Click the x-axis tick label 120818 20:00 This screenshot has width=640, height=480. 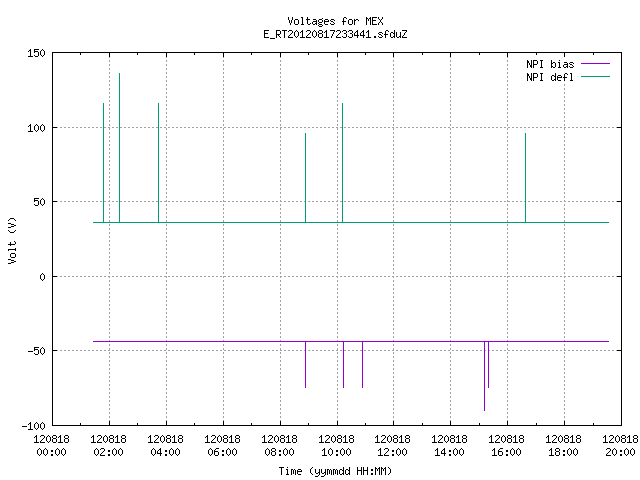click(x=620, y=446)
